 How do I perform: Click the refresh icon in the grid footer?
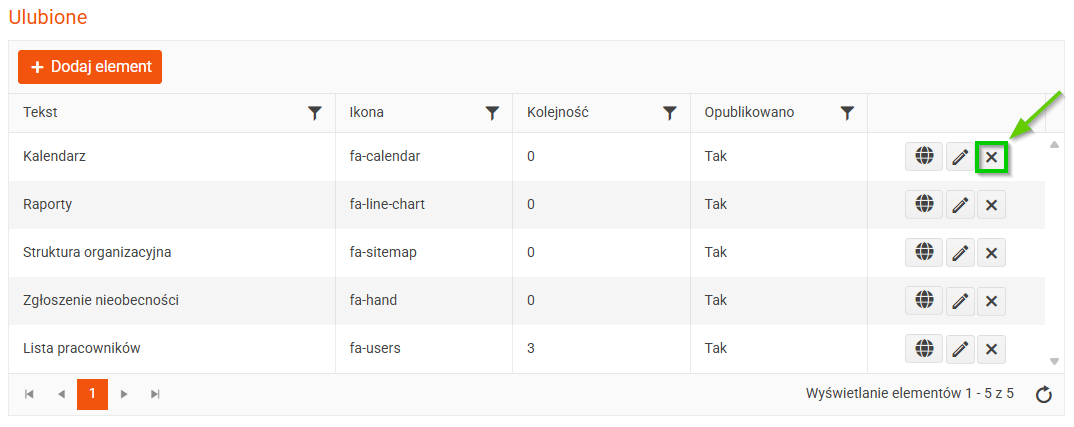point(1044,395)
